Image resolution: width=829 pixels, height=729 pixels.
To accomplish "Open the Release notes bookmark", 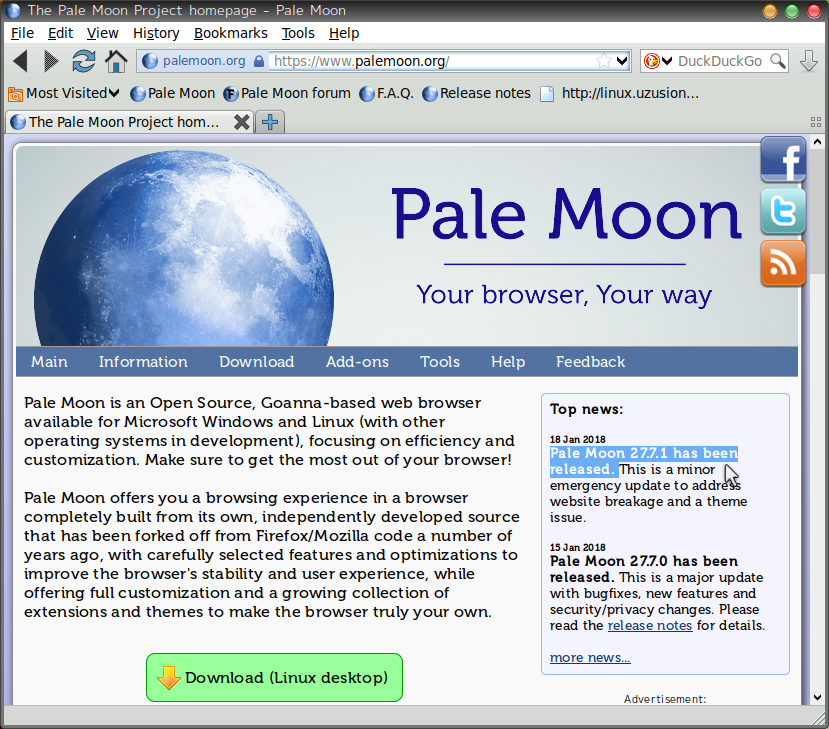I will pos(476,94).
